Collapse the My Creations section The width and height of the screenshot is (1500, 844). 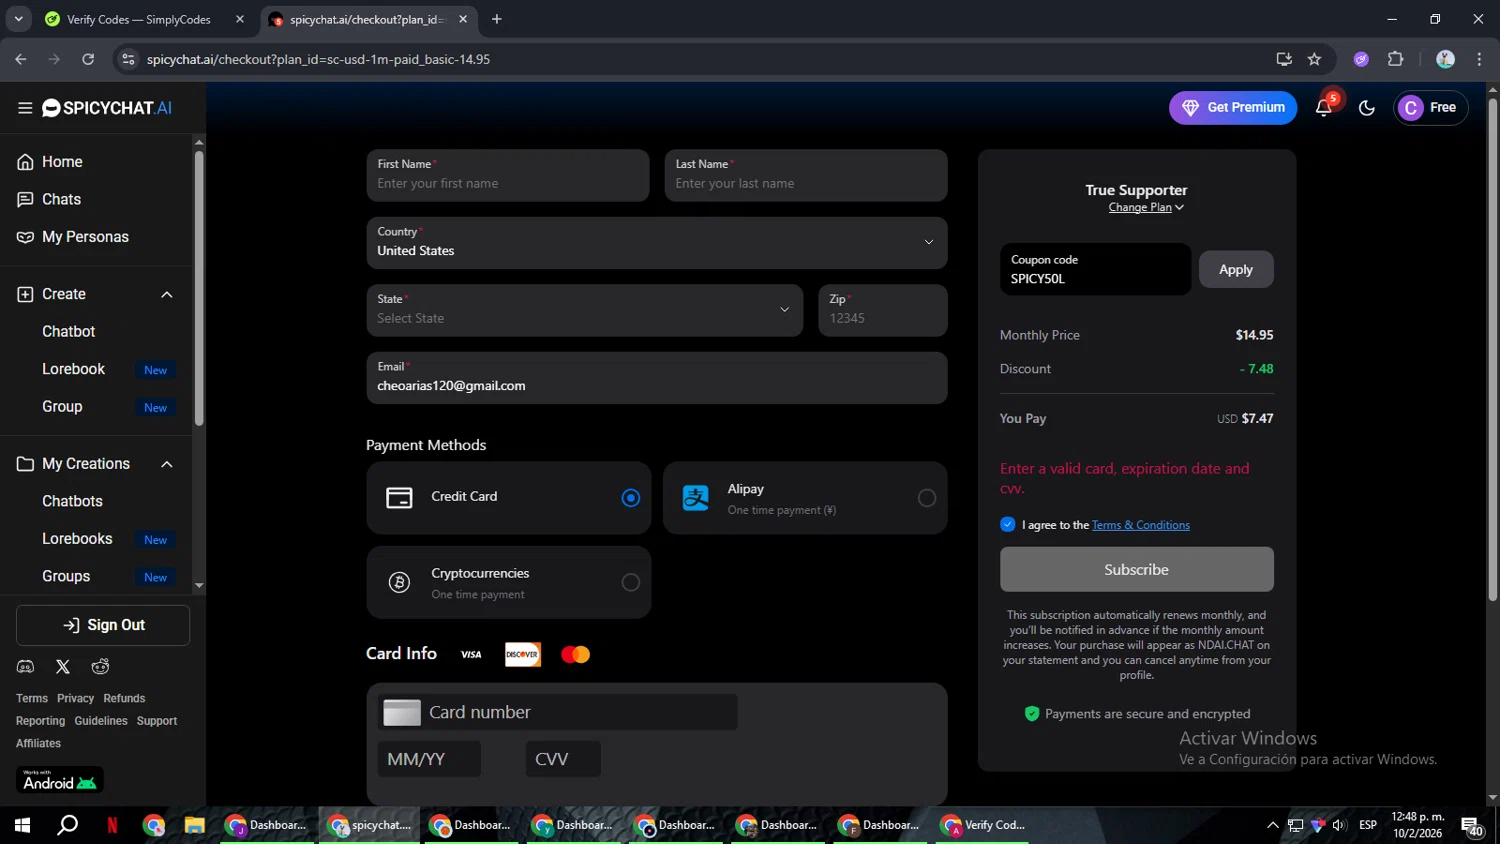click(167, 464)
